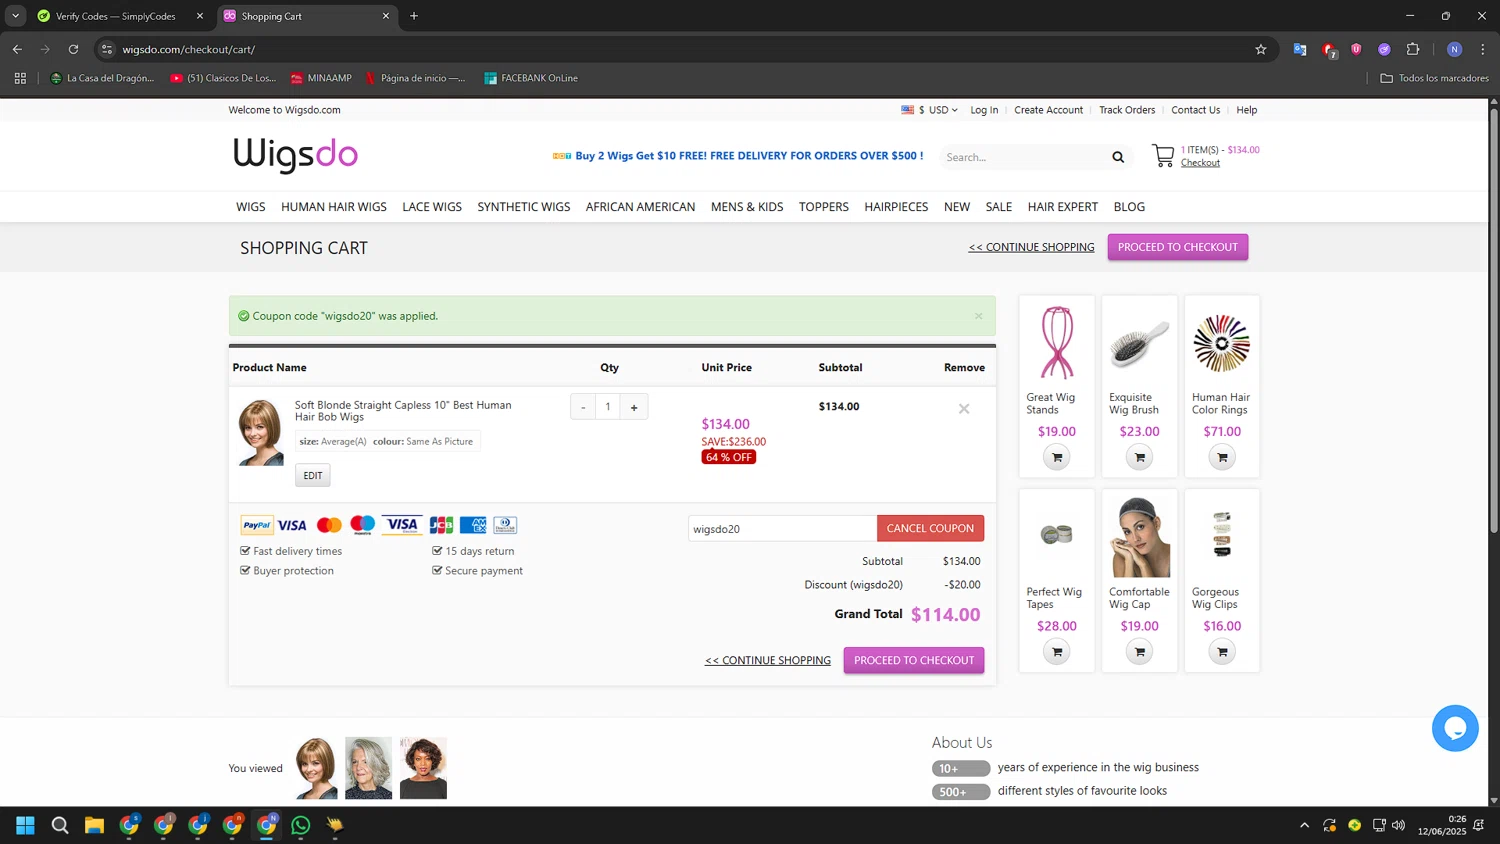Open the HUMAN HAIR WIGS menu
The height and width of the screenshot is (844, 1500).
334,207
